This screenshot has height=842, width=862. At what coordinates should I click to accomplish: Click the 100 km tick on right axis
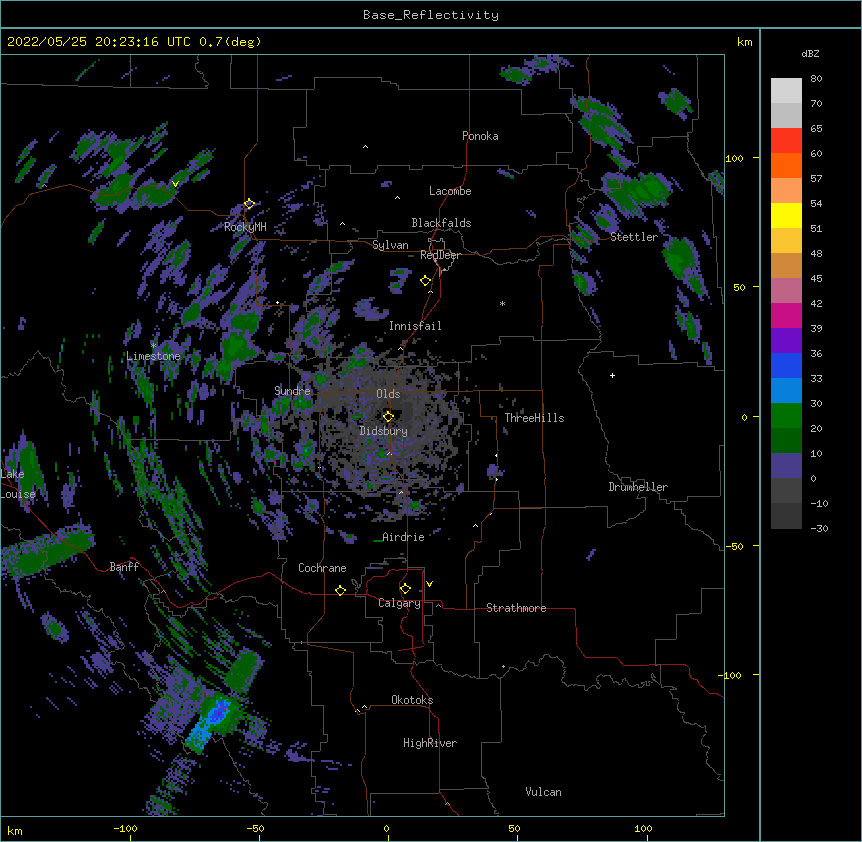pos(734,158)
